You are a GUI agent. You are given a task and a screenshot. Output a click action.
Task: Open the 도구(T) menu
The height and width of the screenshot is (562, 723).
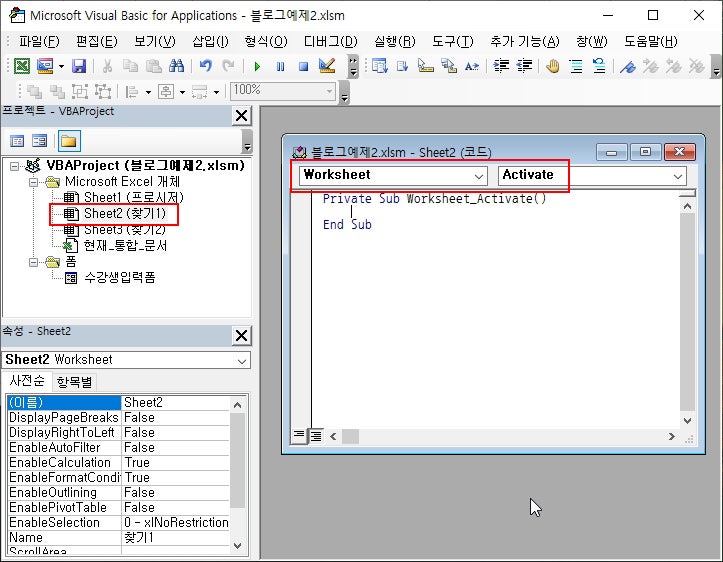pyautogui.click(x=453, y=41)
